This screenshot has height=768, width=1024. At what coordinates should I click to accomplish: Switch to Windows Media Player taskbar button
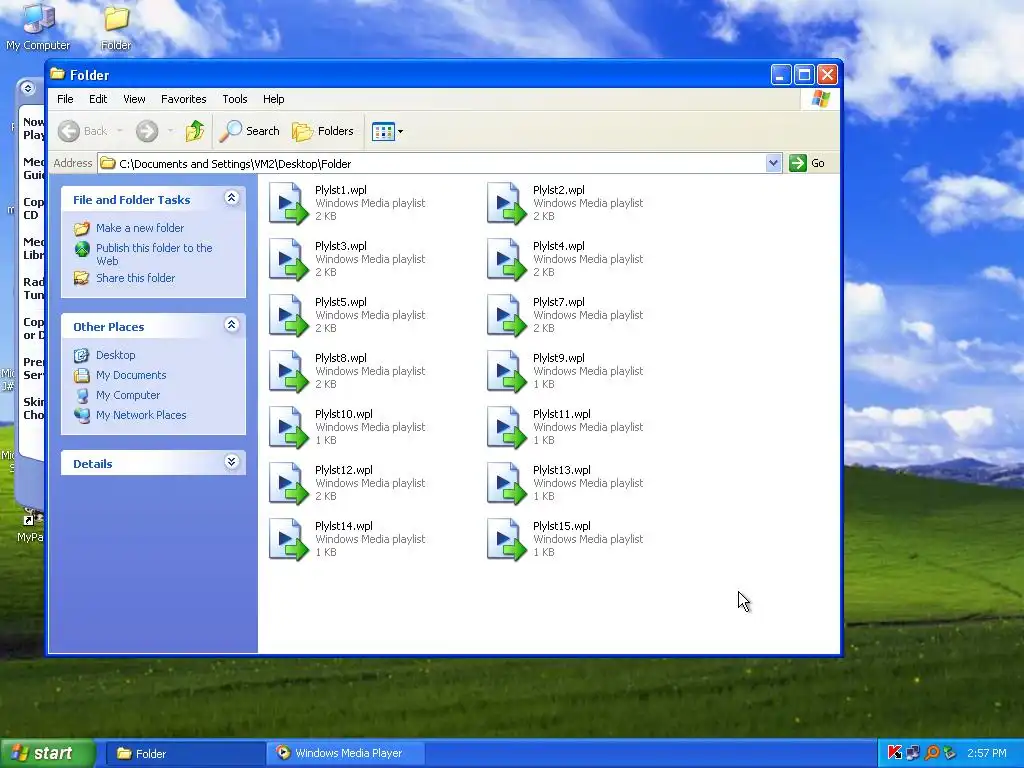[x=347, y=754]
